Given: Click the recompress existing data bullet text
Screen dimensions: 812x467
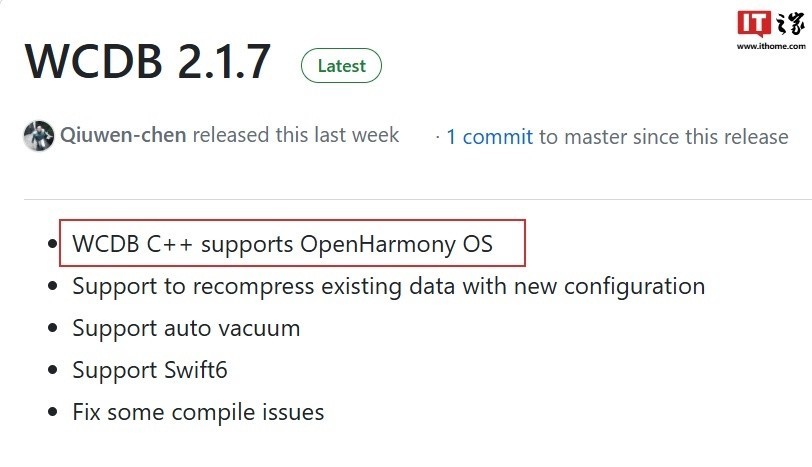Looking at the screenshot, I should 388,286.
